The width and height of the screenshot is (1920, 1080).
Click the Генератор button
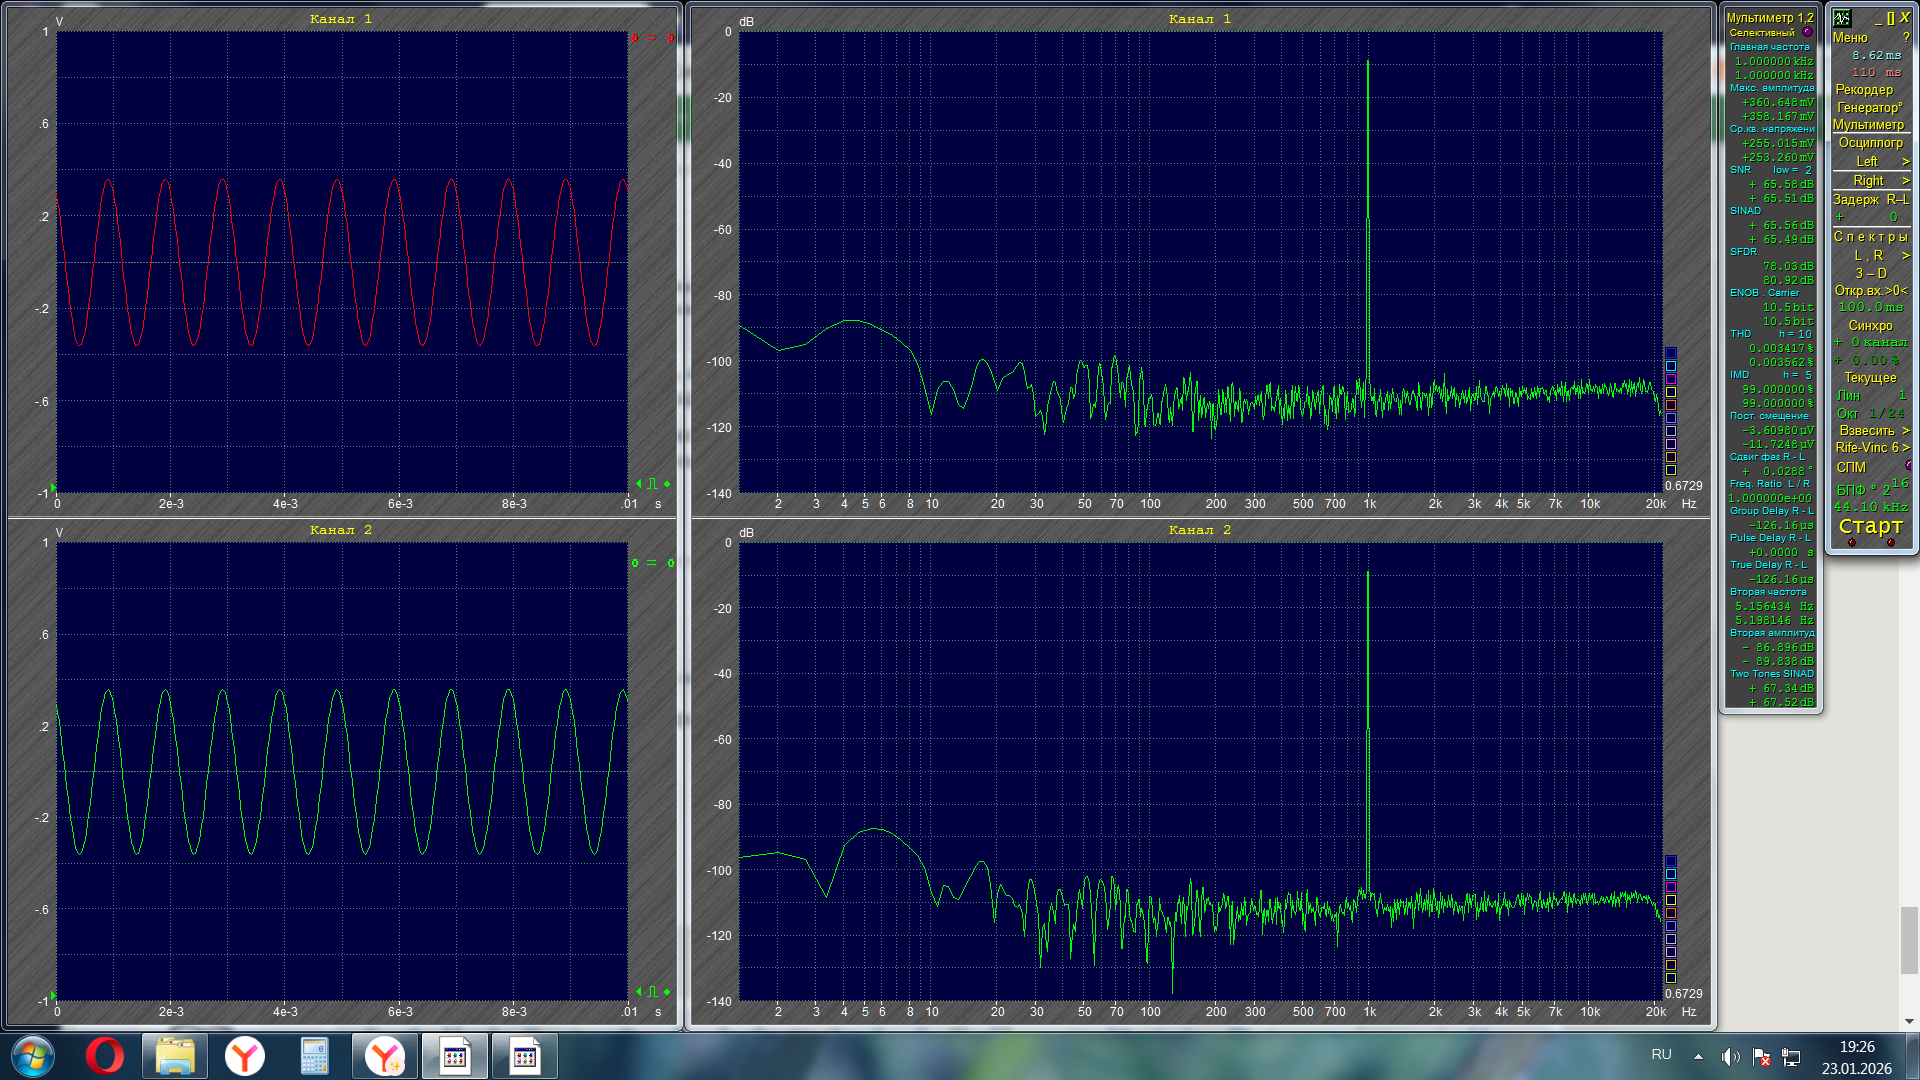pyautogui.click(x=1868, y=107)
